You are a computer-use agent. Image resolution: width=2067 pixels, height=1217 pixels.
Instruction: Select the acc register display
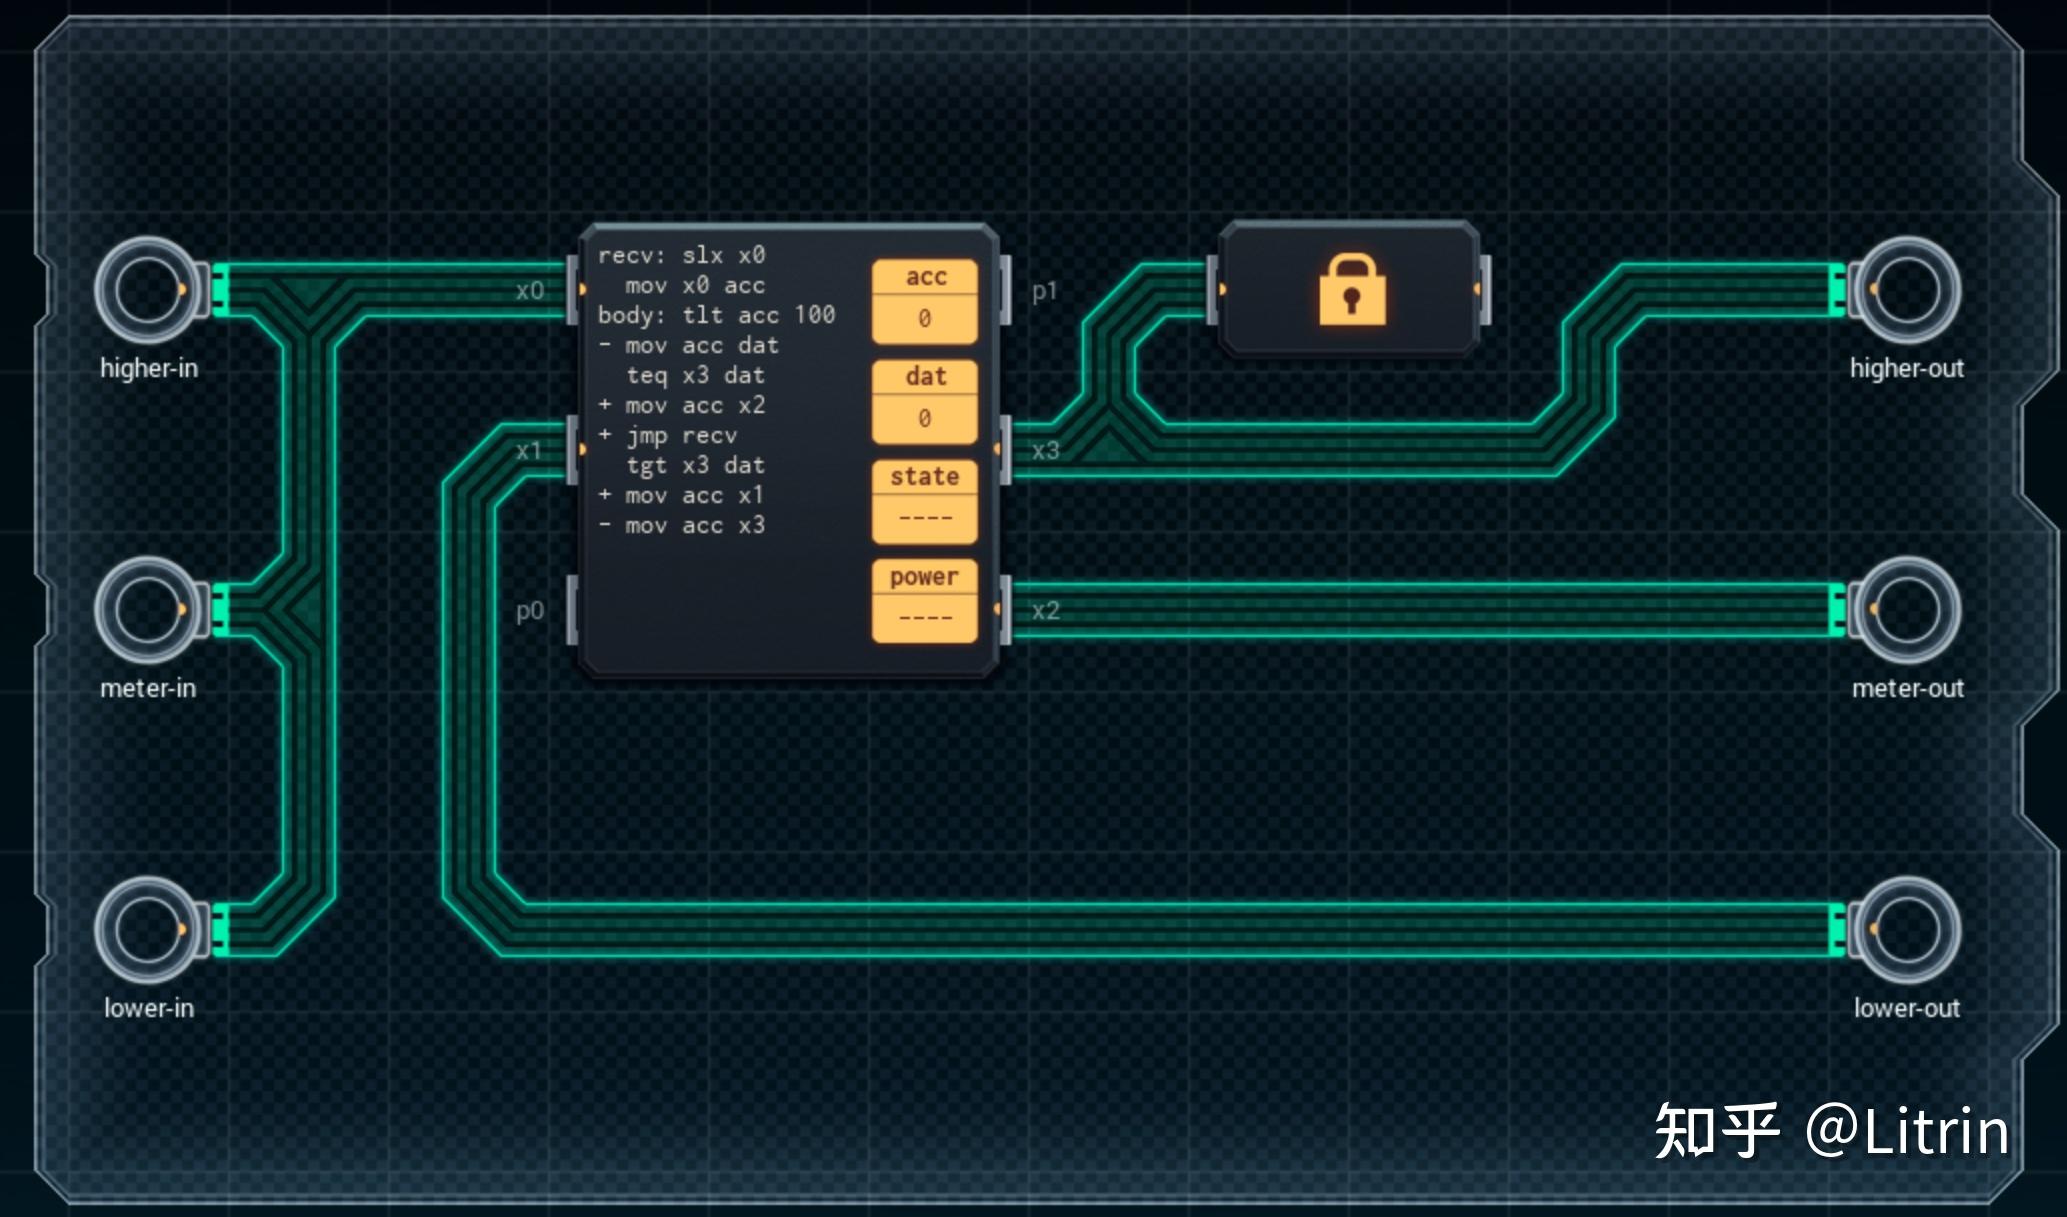coord(924,302)
